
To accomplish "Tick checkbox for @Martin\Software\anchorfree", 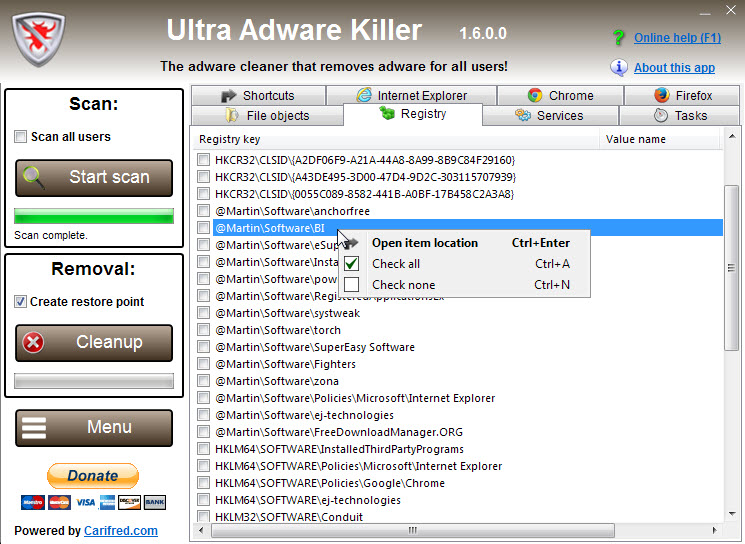I will pos(203,210).
